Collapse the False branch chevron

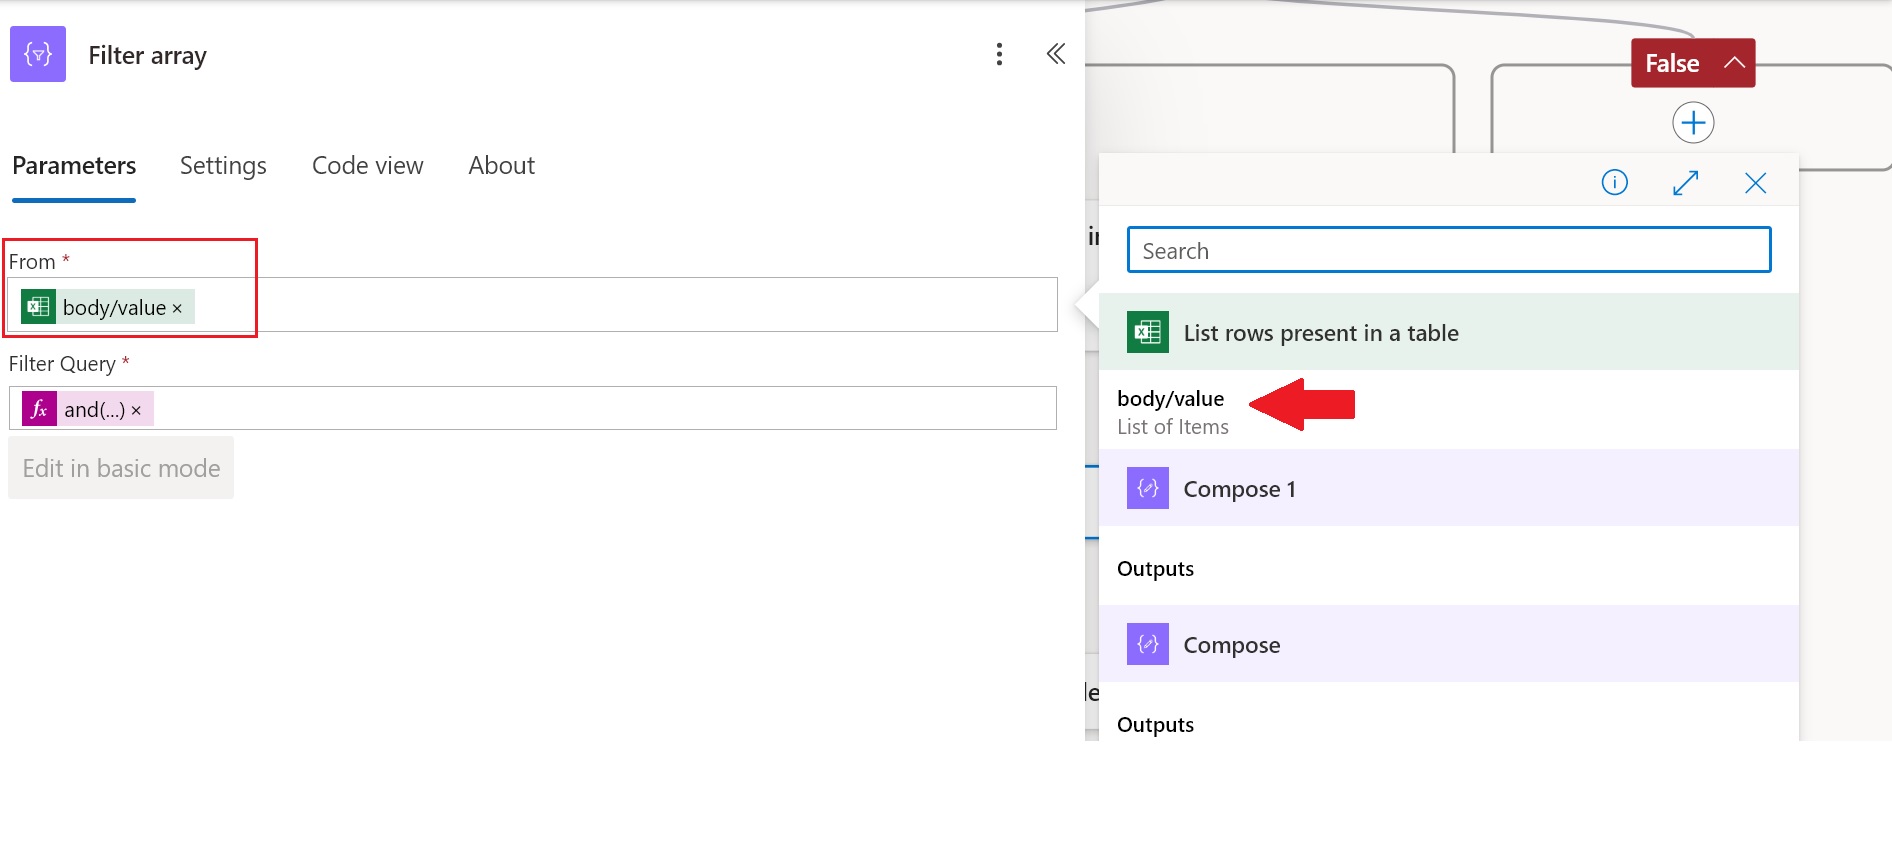(x=1734, y=63)
